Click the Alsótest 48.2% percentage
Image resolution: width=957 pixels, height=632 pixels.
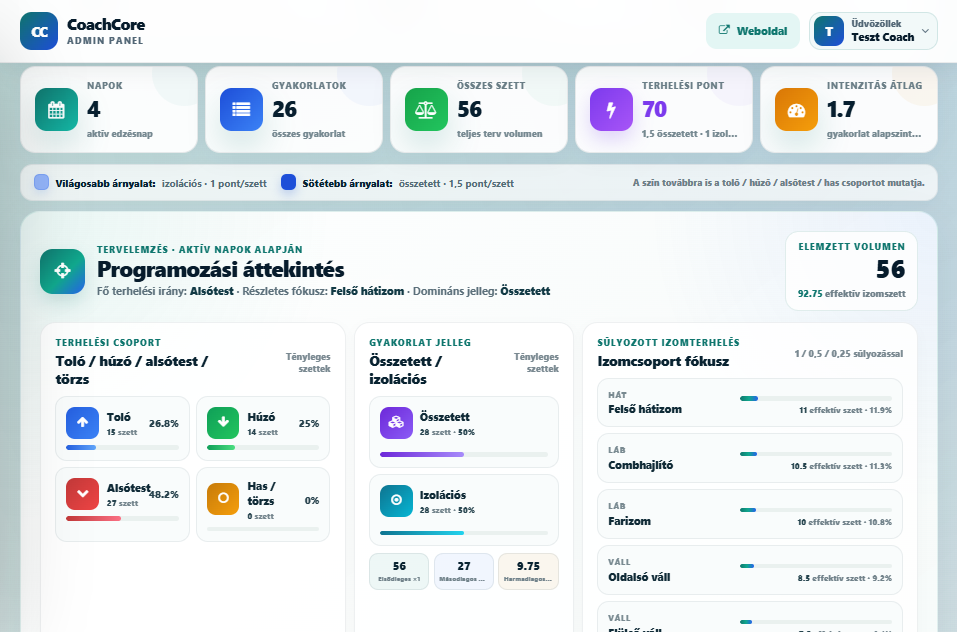[164, 495]
